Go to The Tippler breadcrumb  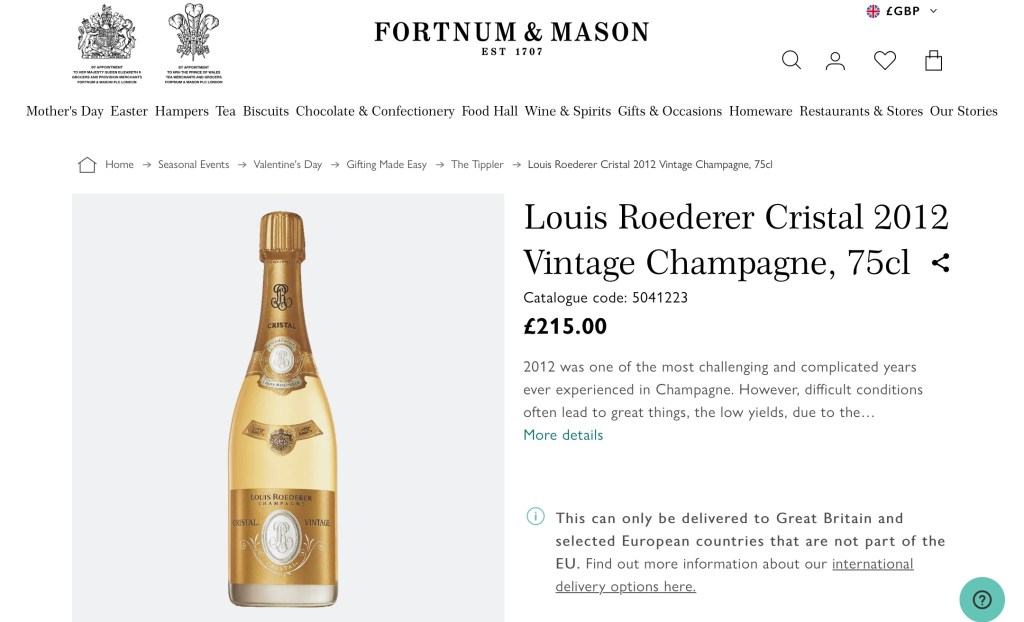(x=477, y=164)
